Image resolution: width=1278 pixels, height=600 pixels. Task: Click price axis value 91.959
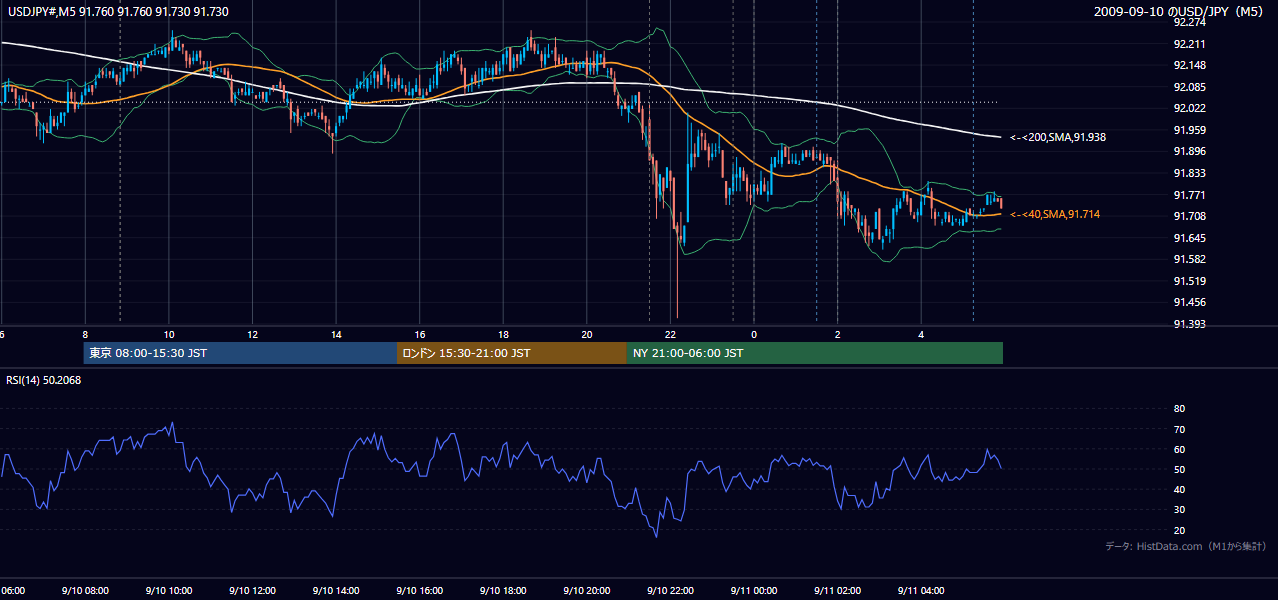[1190, 130]
